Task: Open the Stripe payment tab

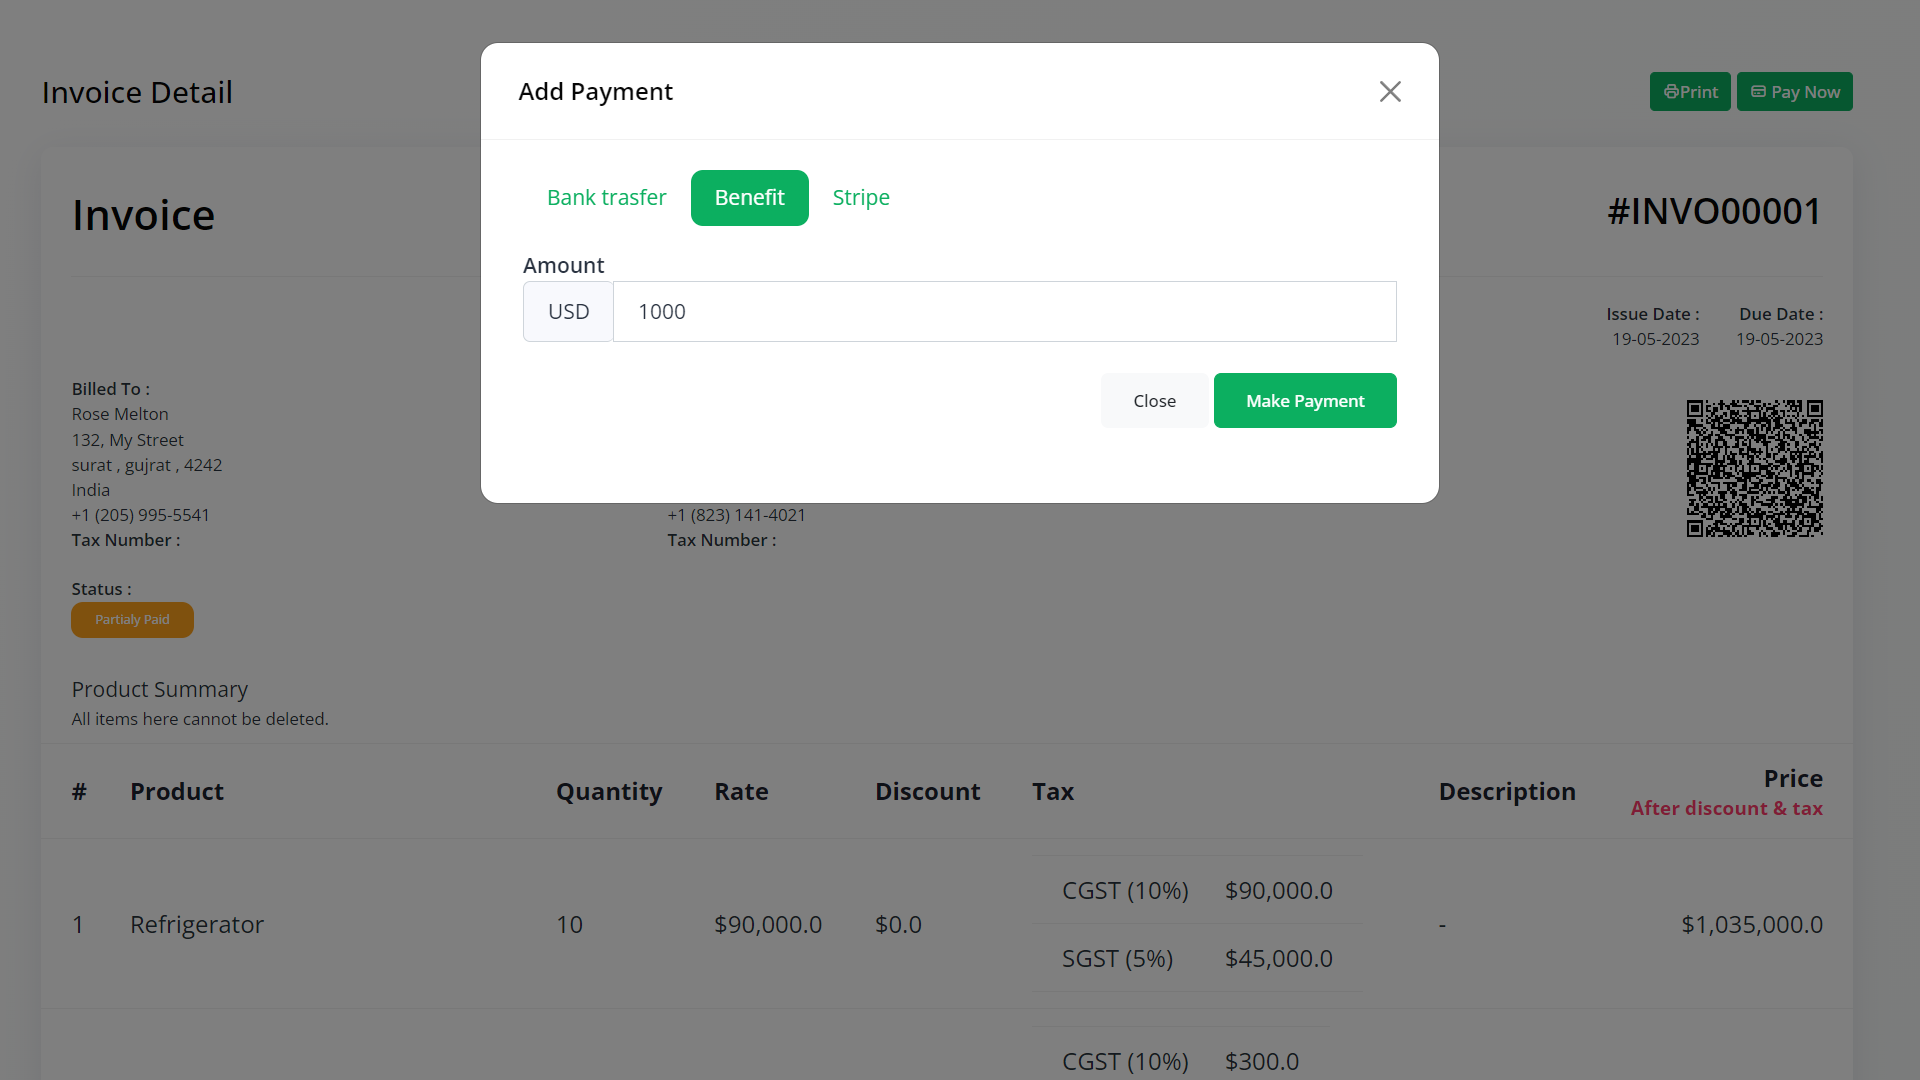Action: click(x=861, y=198)
